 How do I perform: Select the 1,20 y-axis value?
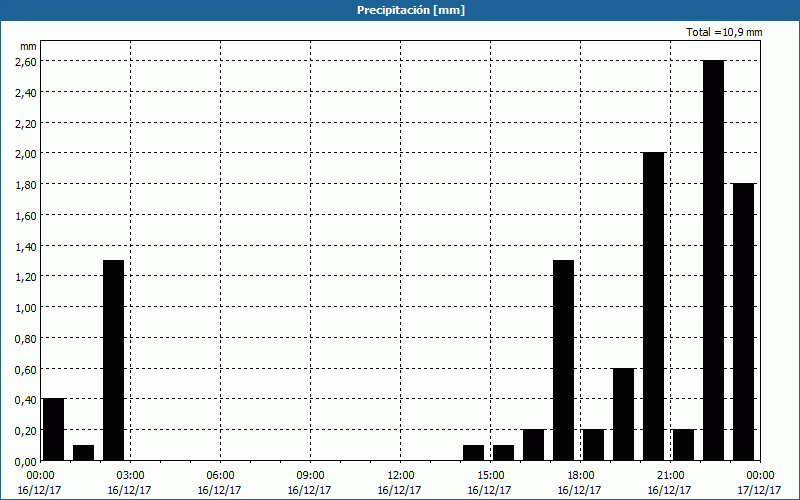pos(26,277)
